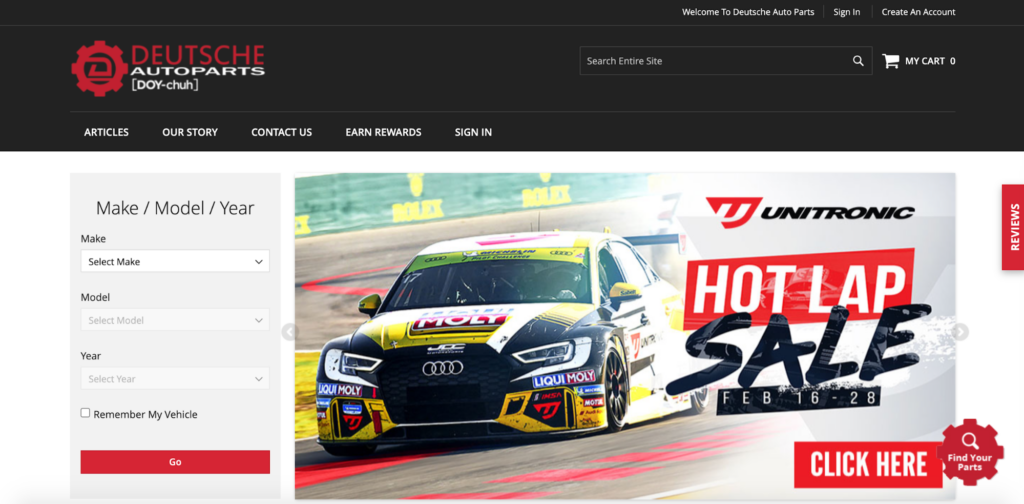Viewport: 1024px width, 504px height.
Task: Click inside the Search Entire Site field
Action: click(710, 61)
